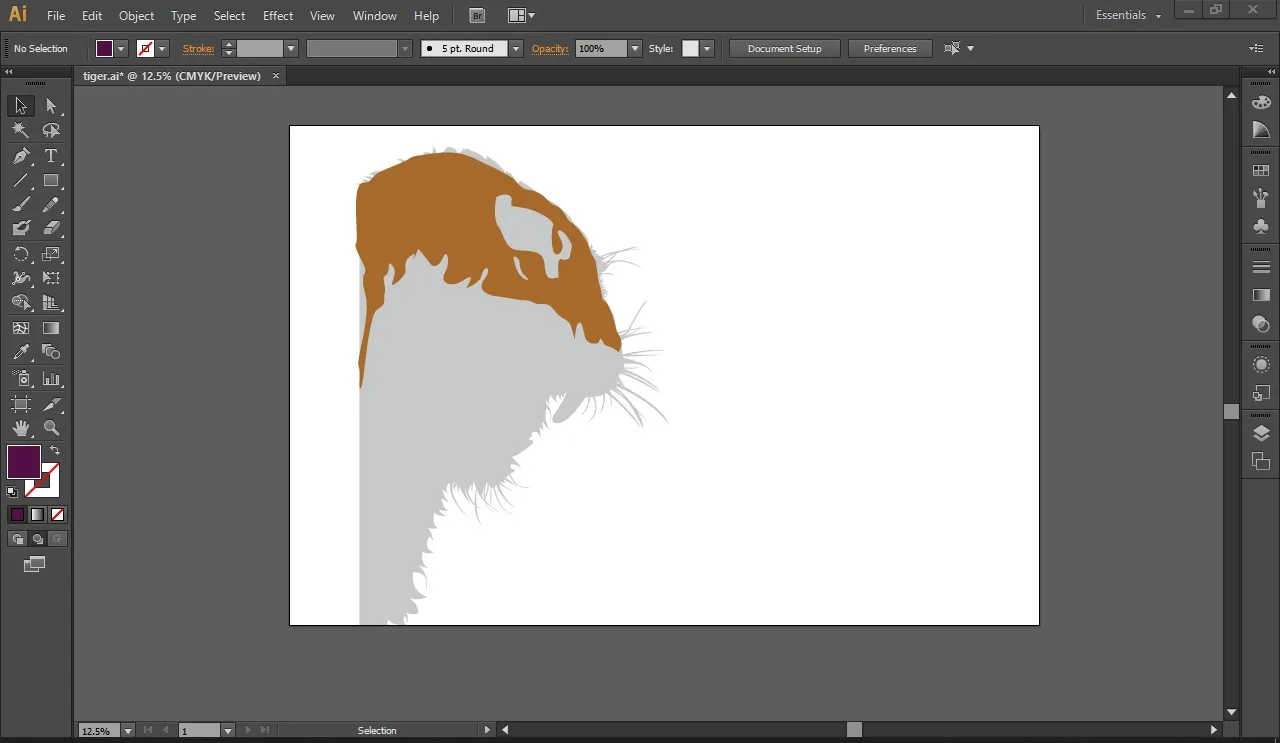The image size is (1280, 743).
Task: Select the Line Segment tool
Action: click(21, 180)
